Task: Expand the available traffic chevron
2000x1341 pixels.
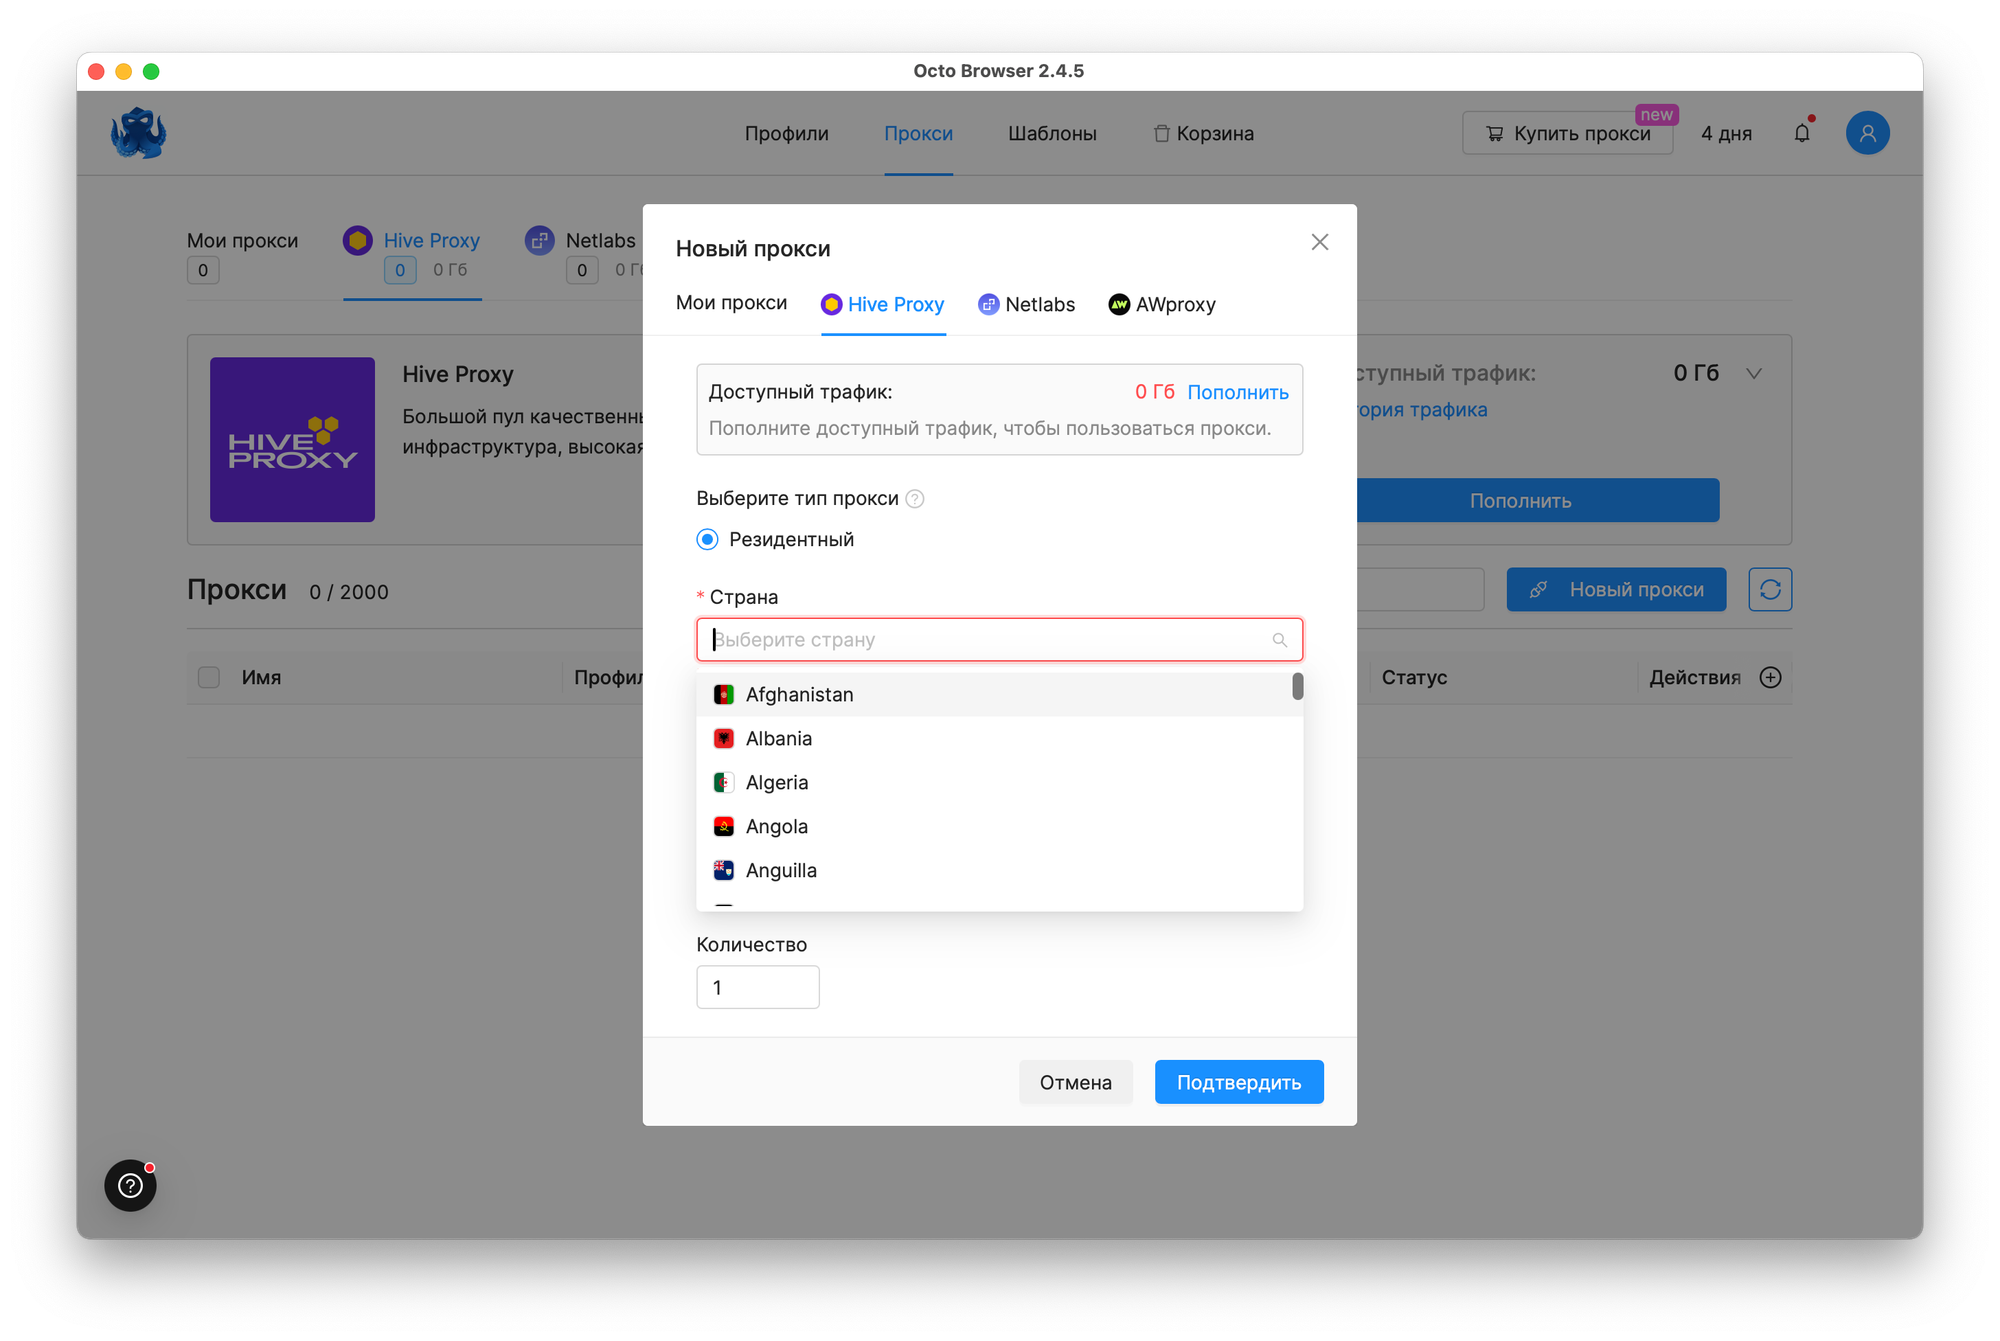Action: coord(1754,374)
